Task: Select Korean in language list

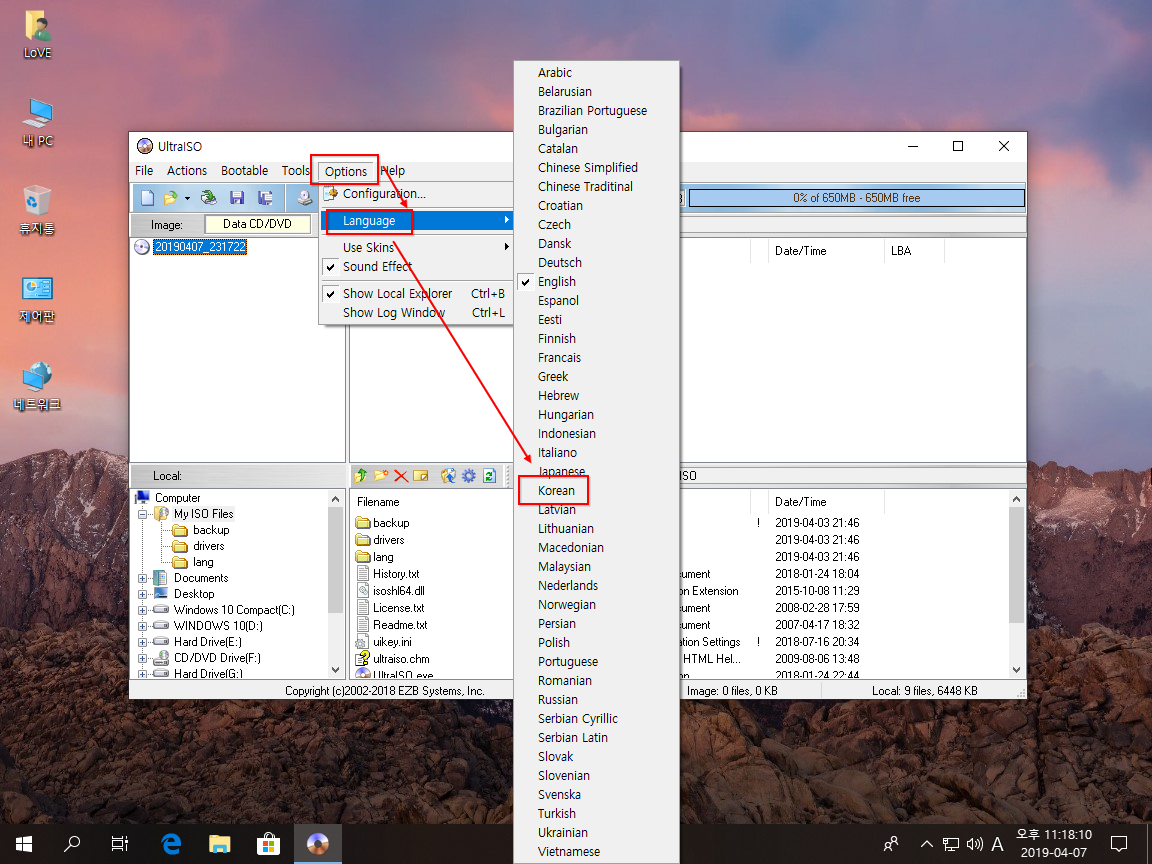Action: [596, 491]
